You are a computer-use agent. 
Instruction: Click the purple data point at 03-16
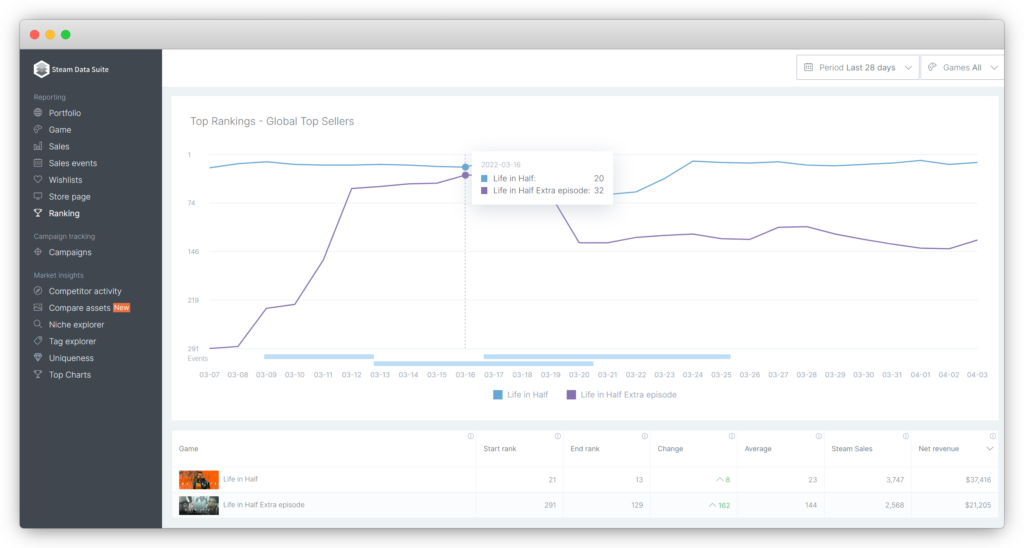(465, 175)
